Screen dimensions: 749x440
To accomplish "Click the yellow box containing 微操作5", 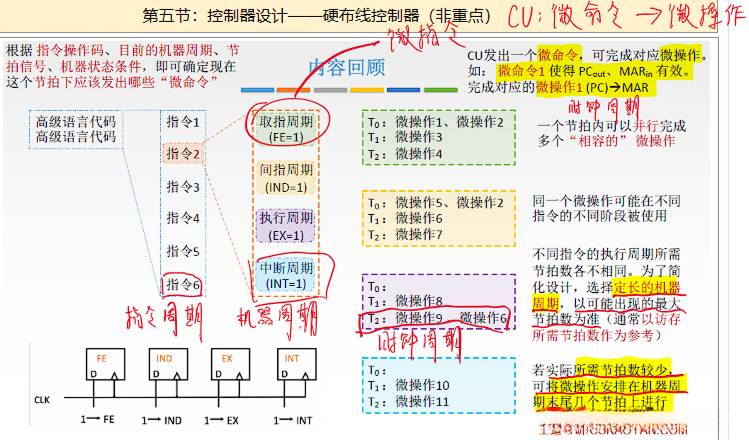I will point(439,218).
